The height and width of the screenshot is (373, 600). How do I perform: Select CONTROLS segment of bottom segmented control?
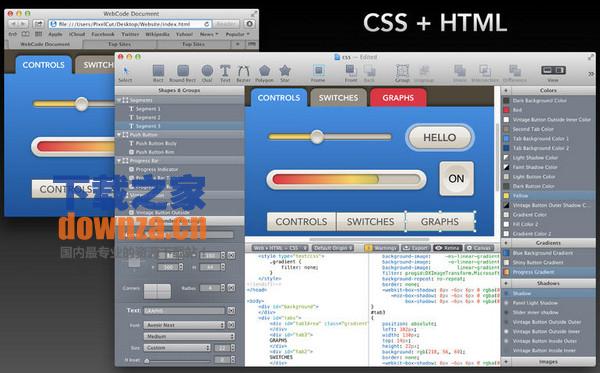pyautogui.click(x=302, y=222)
